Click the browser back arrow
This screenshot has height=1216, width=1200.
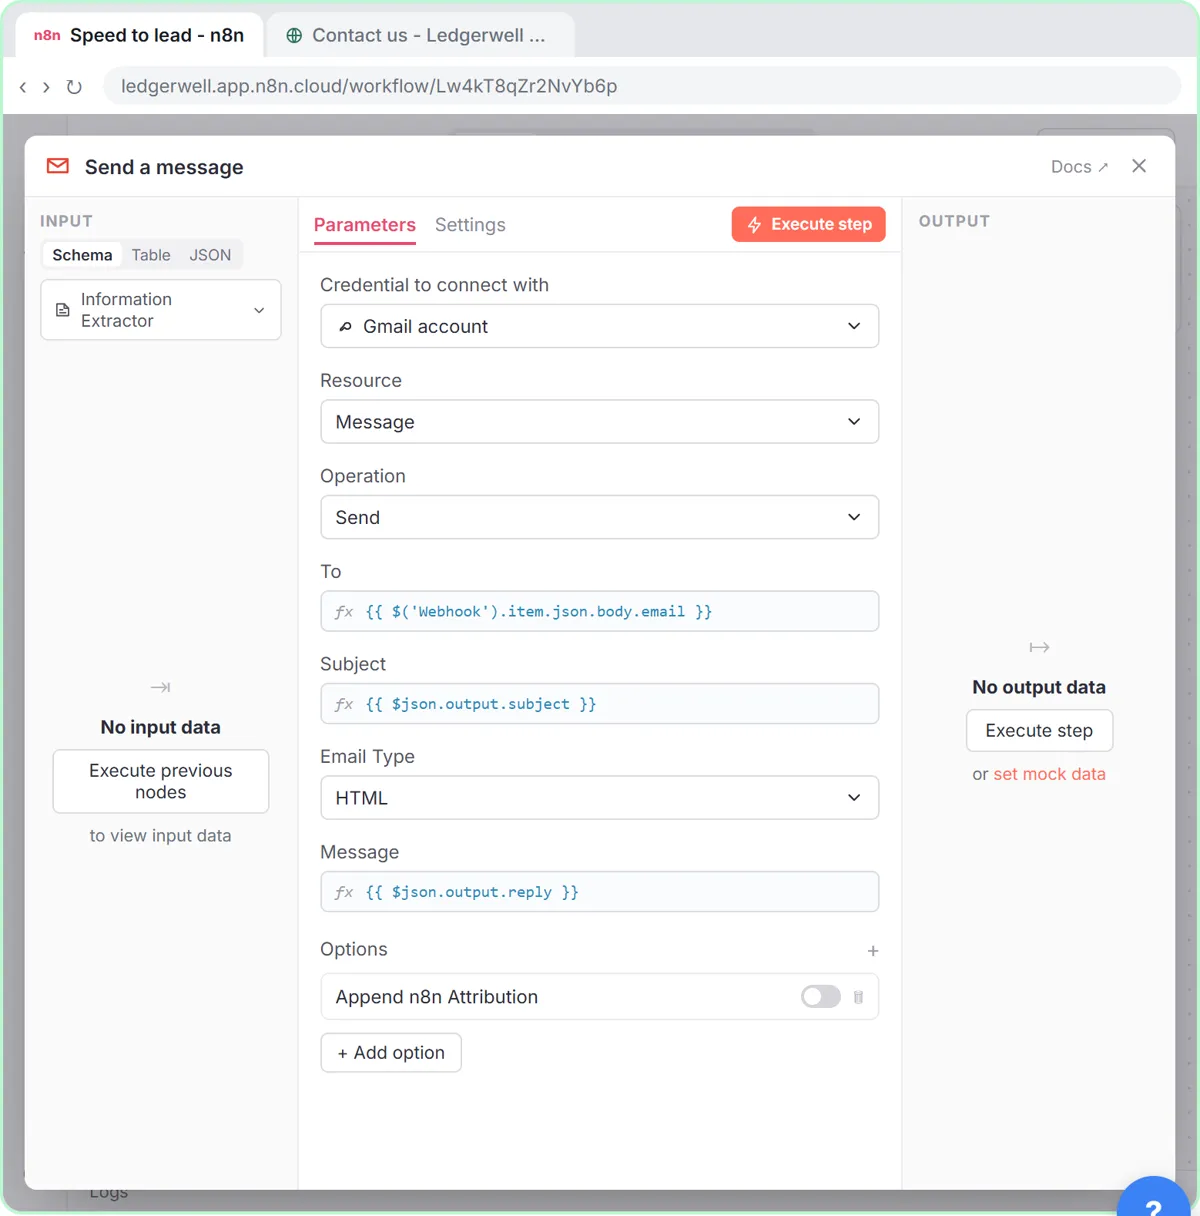pos(23,87)
